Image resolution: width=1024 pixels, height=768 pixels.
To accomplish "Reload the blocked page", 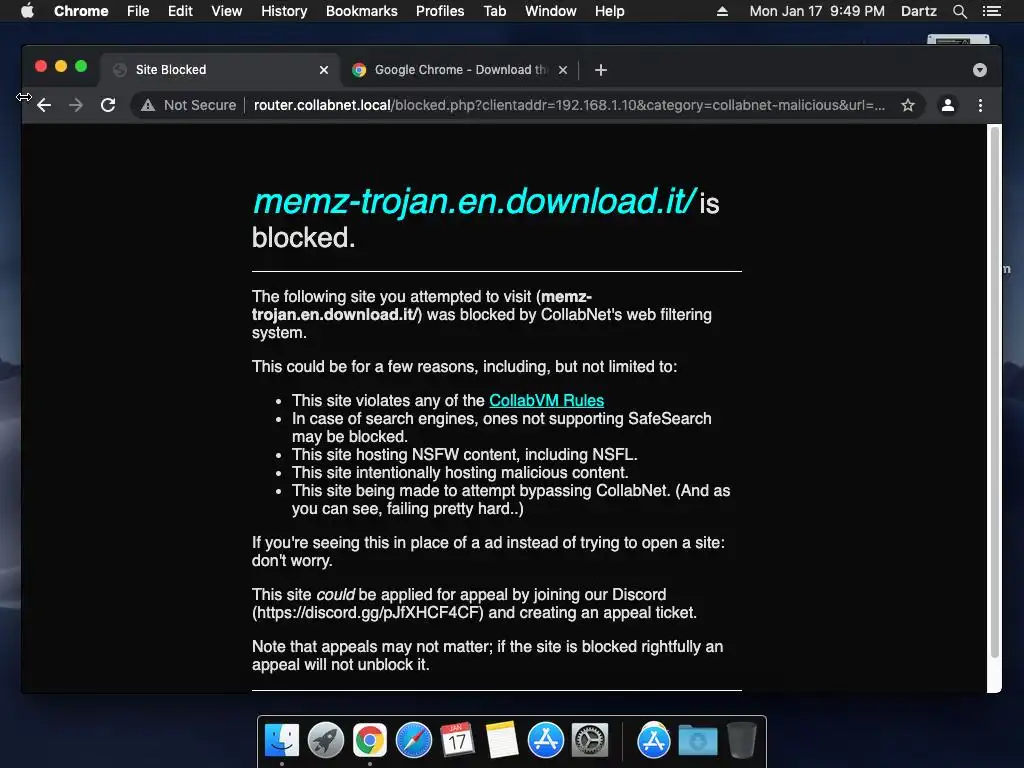I will 108,105.
